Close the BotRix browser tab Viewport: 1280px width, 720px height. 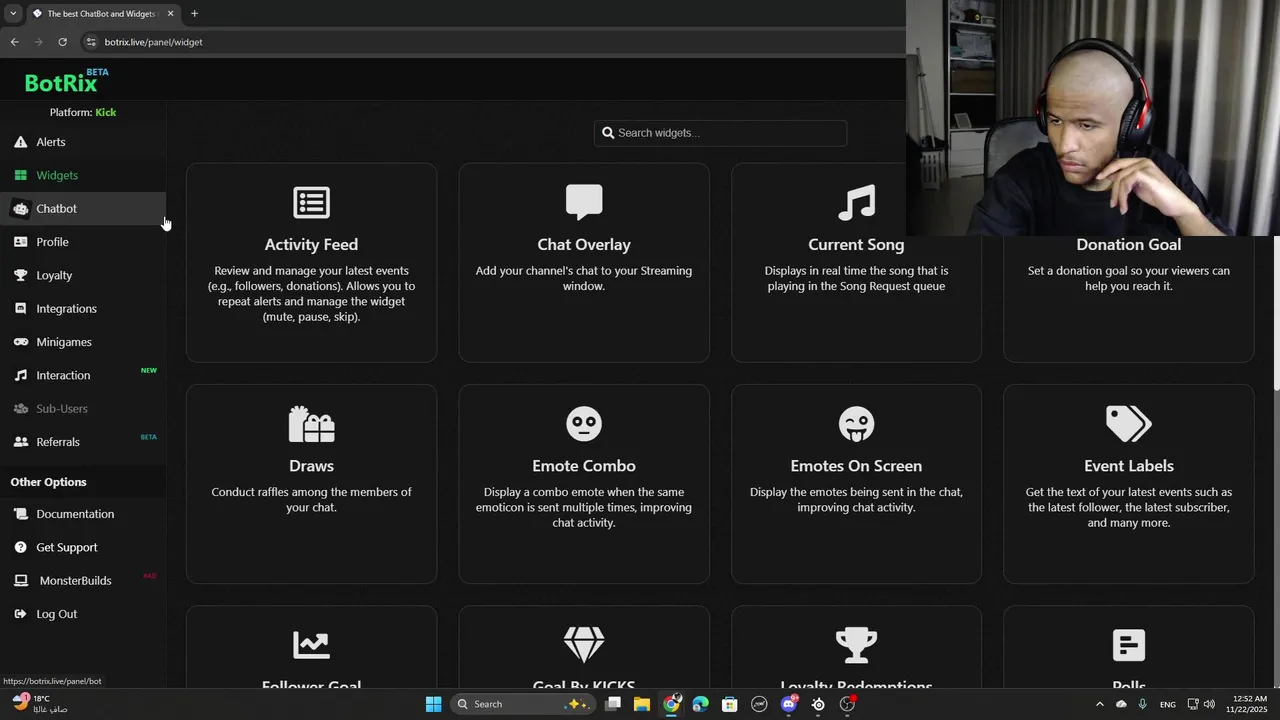(170, 13)
